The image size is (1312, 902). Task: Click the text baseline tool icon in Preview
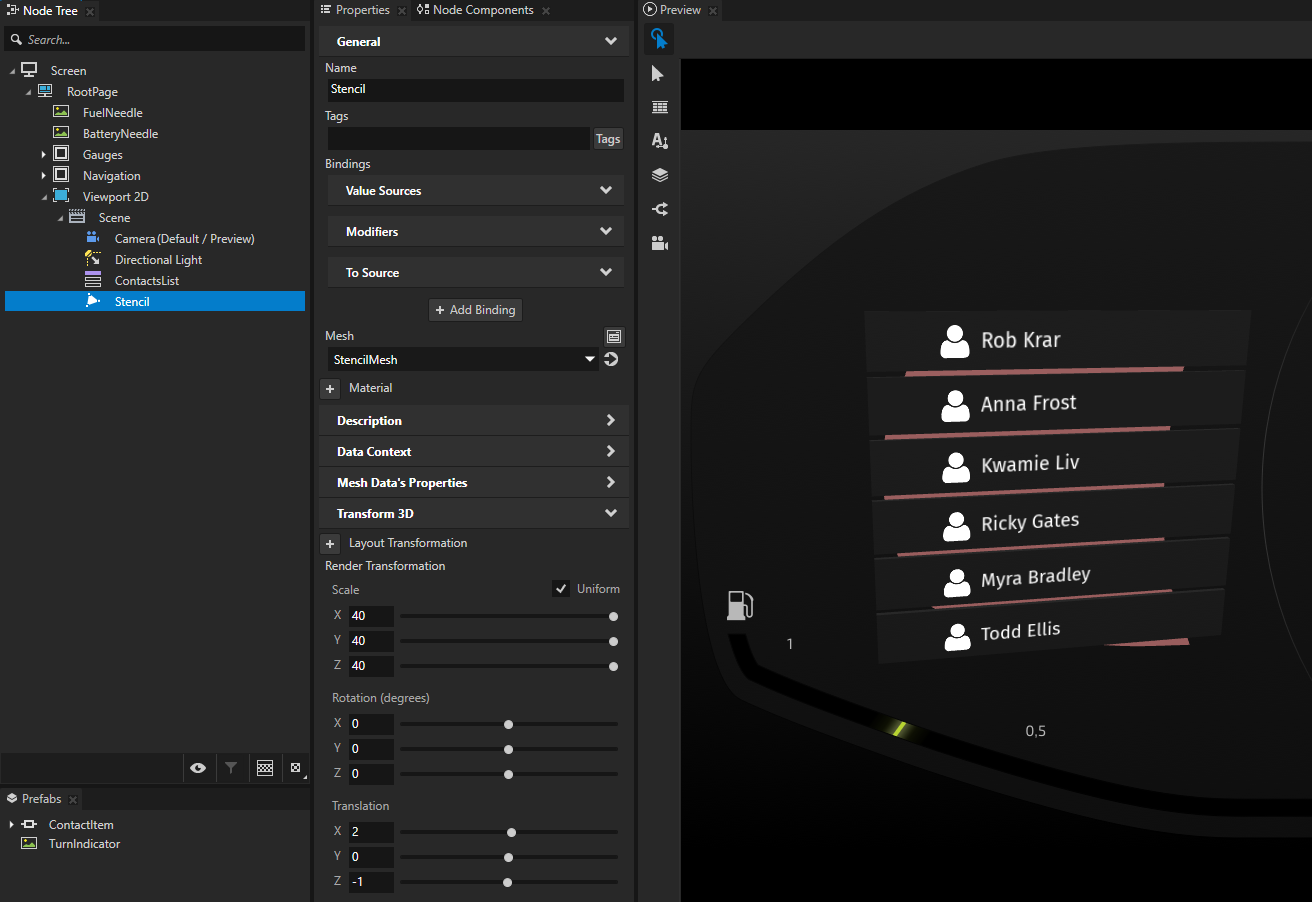point(659,141)
